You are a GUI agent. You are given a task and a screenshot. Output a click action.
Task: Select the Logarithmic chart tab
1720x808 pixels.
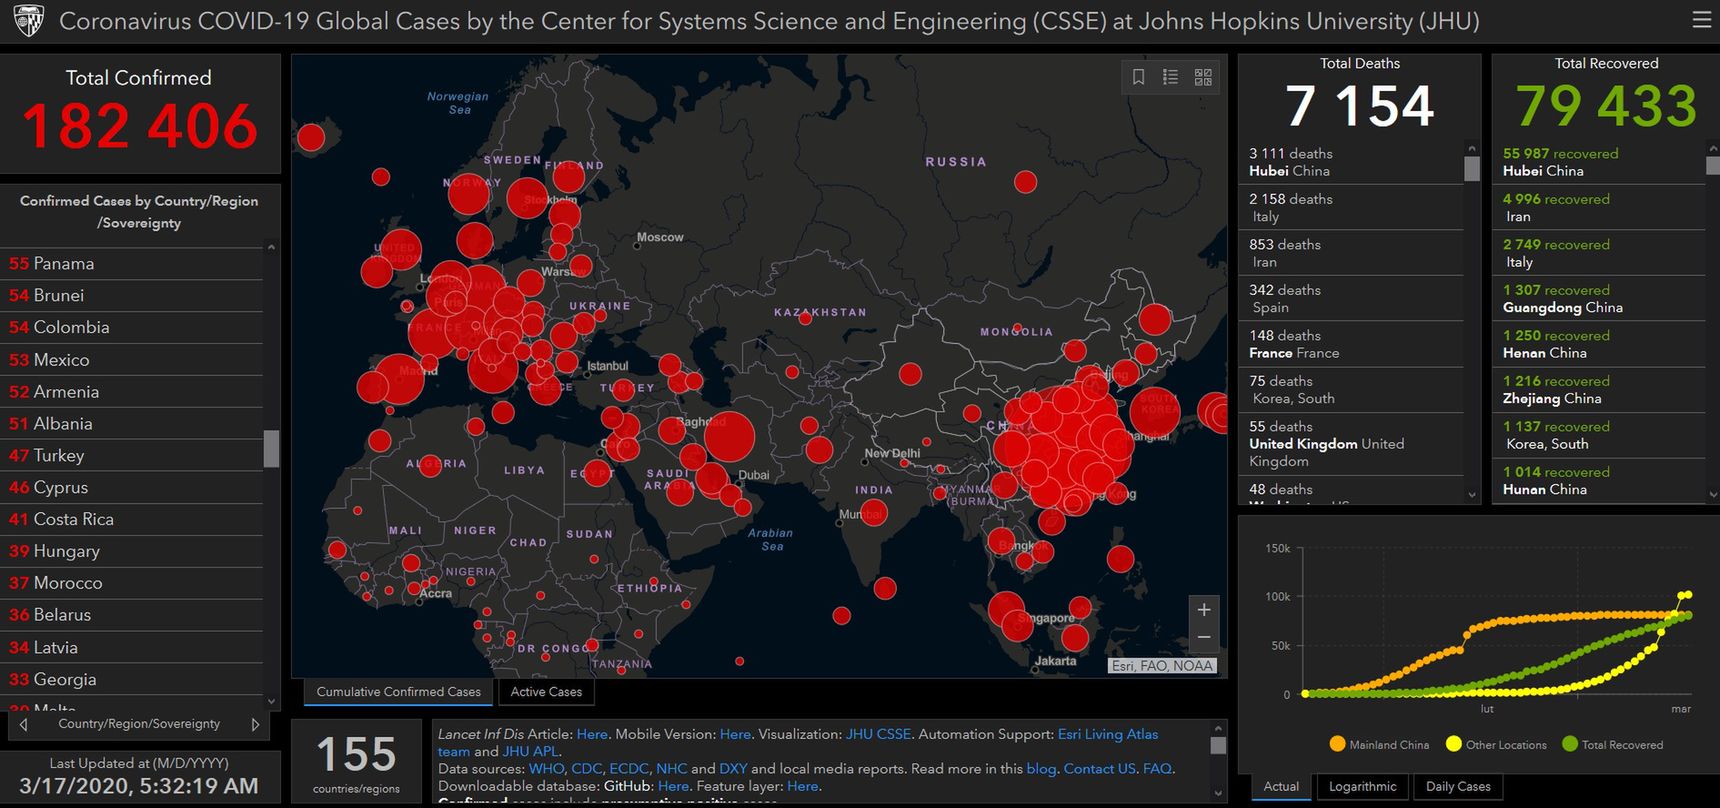pos(1362,787)
